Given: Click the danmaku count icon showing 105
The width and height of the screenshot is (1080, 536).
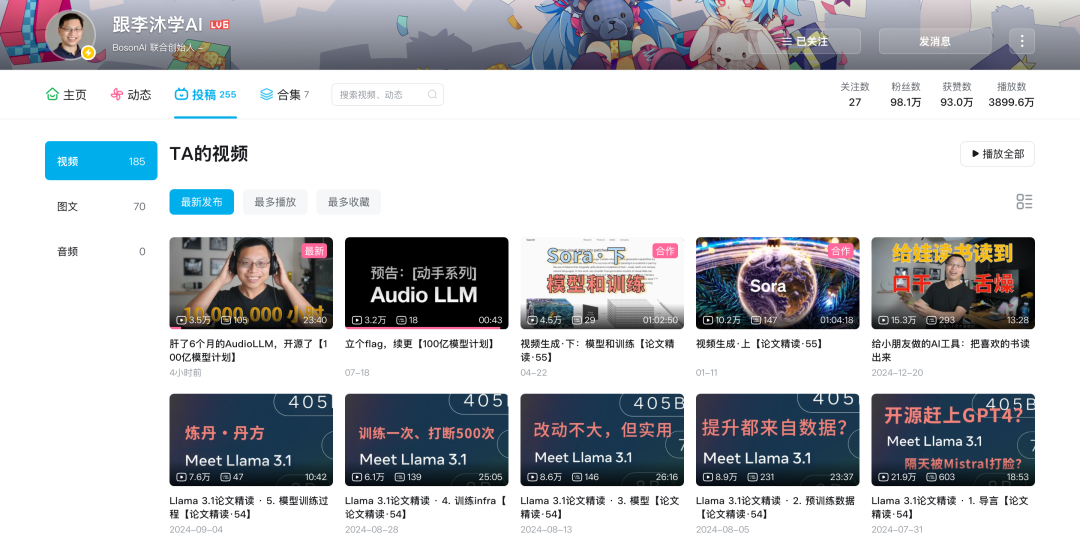Looking at the screenshot, I should [225, 320].
